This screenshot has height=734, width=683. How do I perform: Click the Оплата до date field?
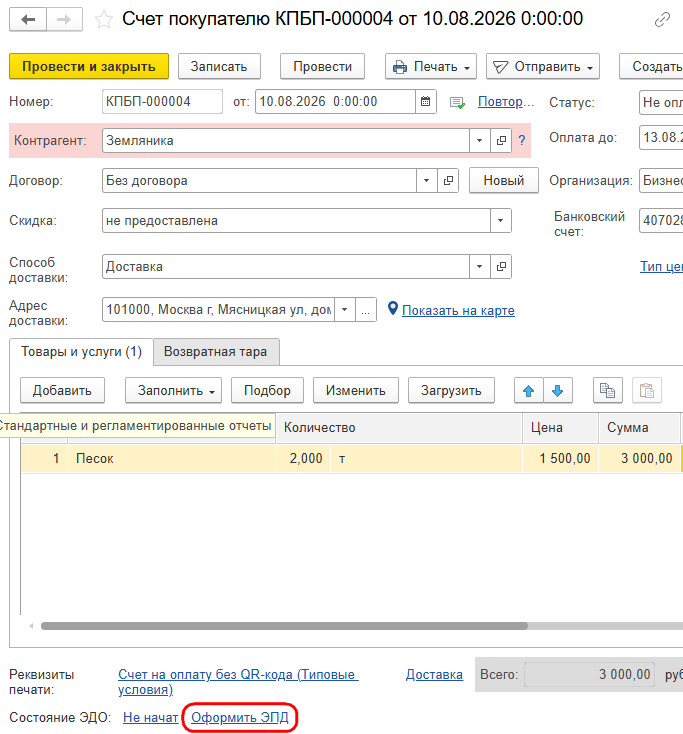pos(661,138)
